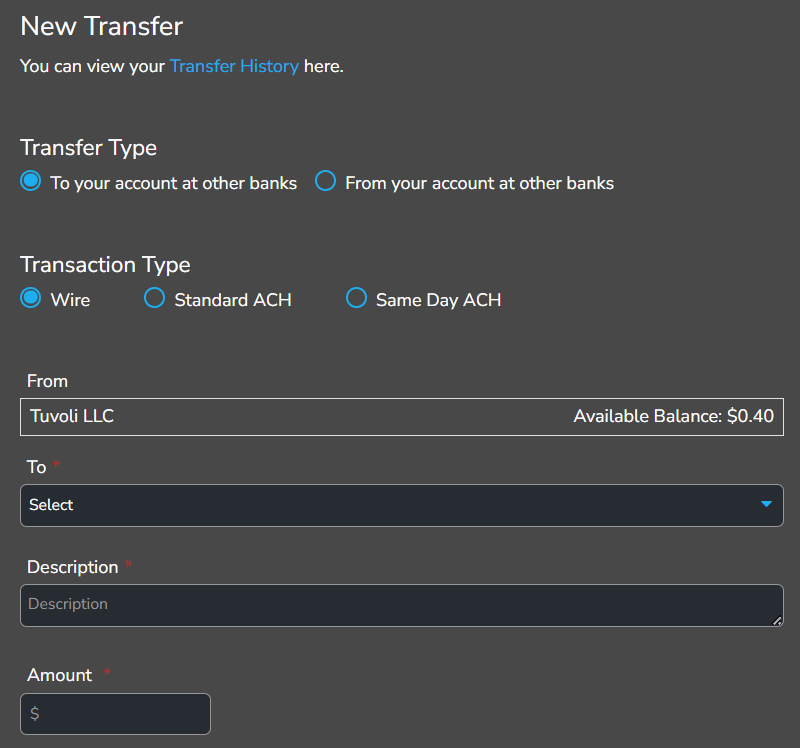Click the 'Amount' field label
Image resolution: width=800 pixels, height=748 pixels.
point(59,675)
